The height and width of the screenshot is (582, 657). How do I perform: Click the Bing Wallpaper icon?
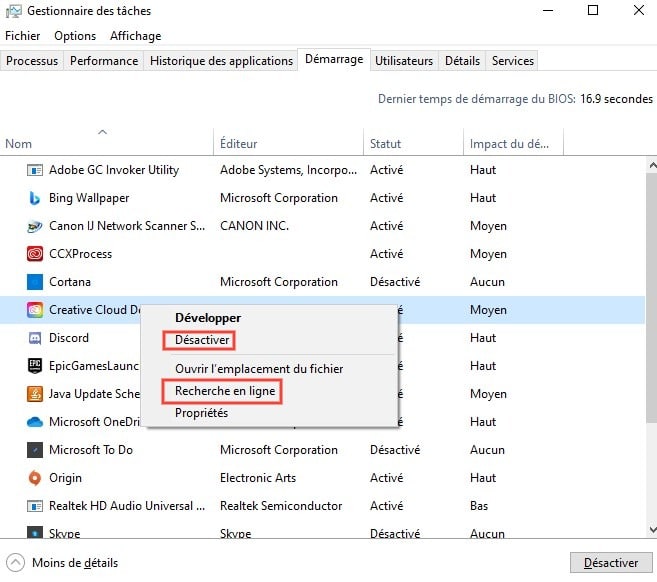point(35,198)
